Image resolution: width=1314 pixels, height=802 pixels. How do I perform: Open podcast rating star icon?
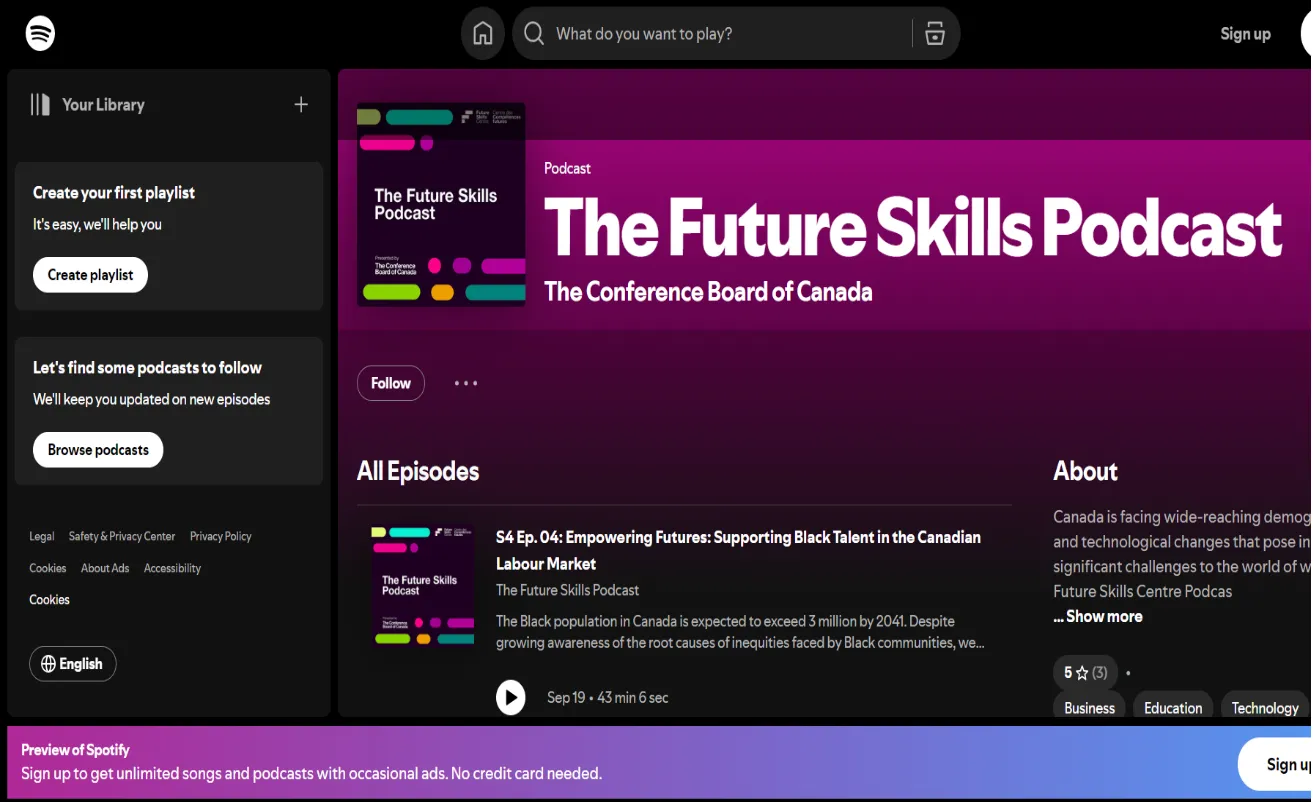click(1081, 673)
